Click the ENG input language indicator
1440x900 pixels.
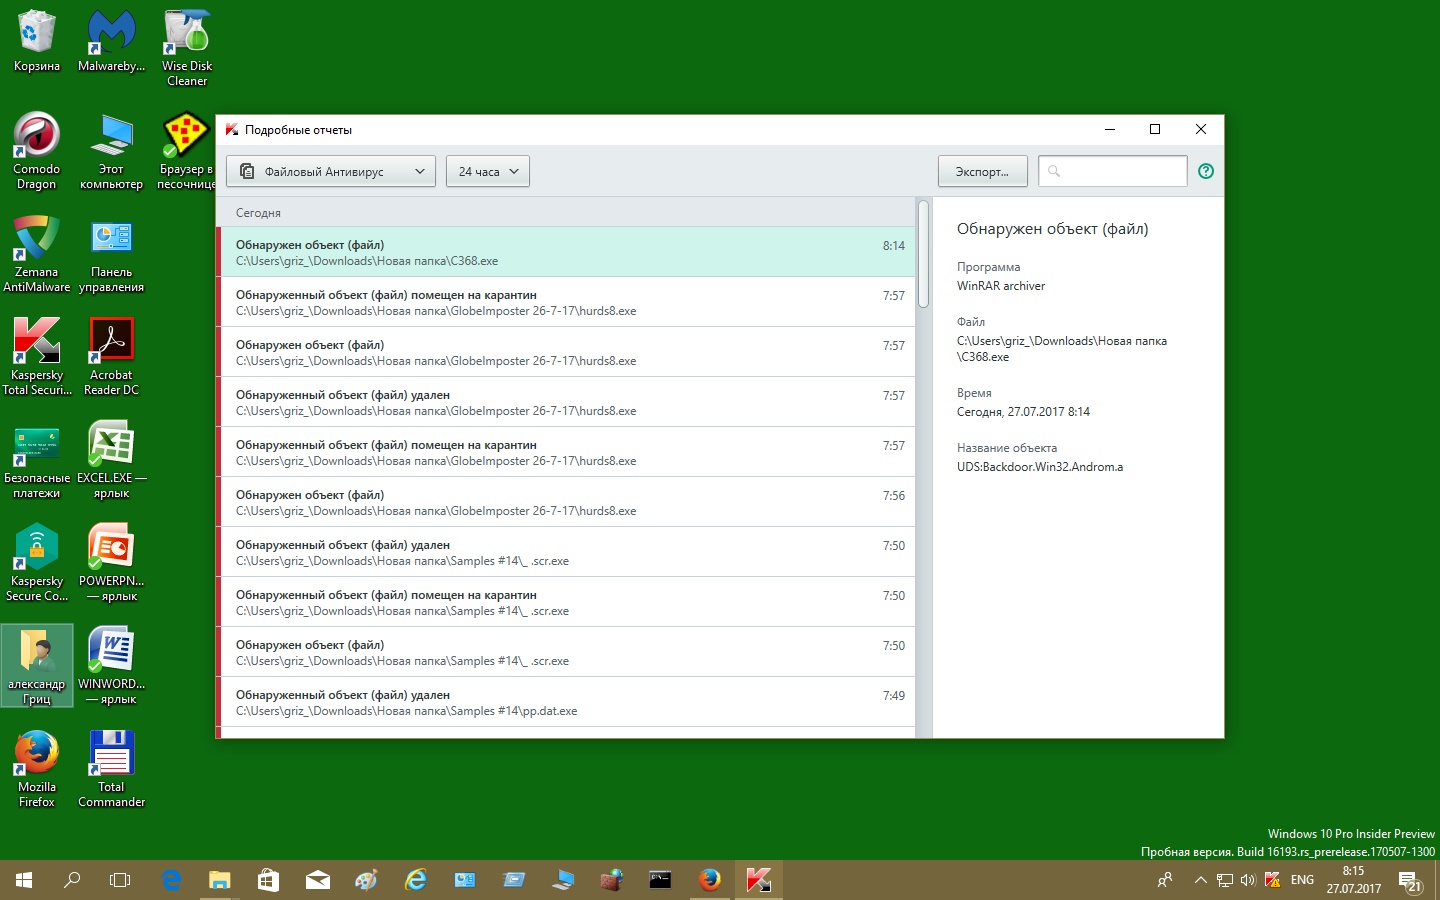point(1302,880)
